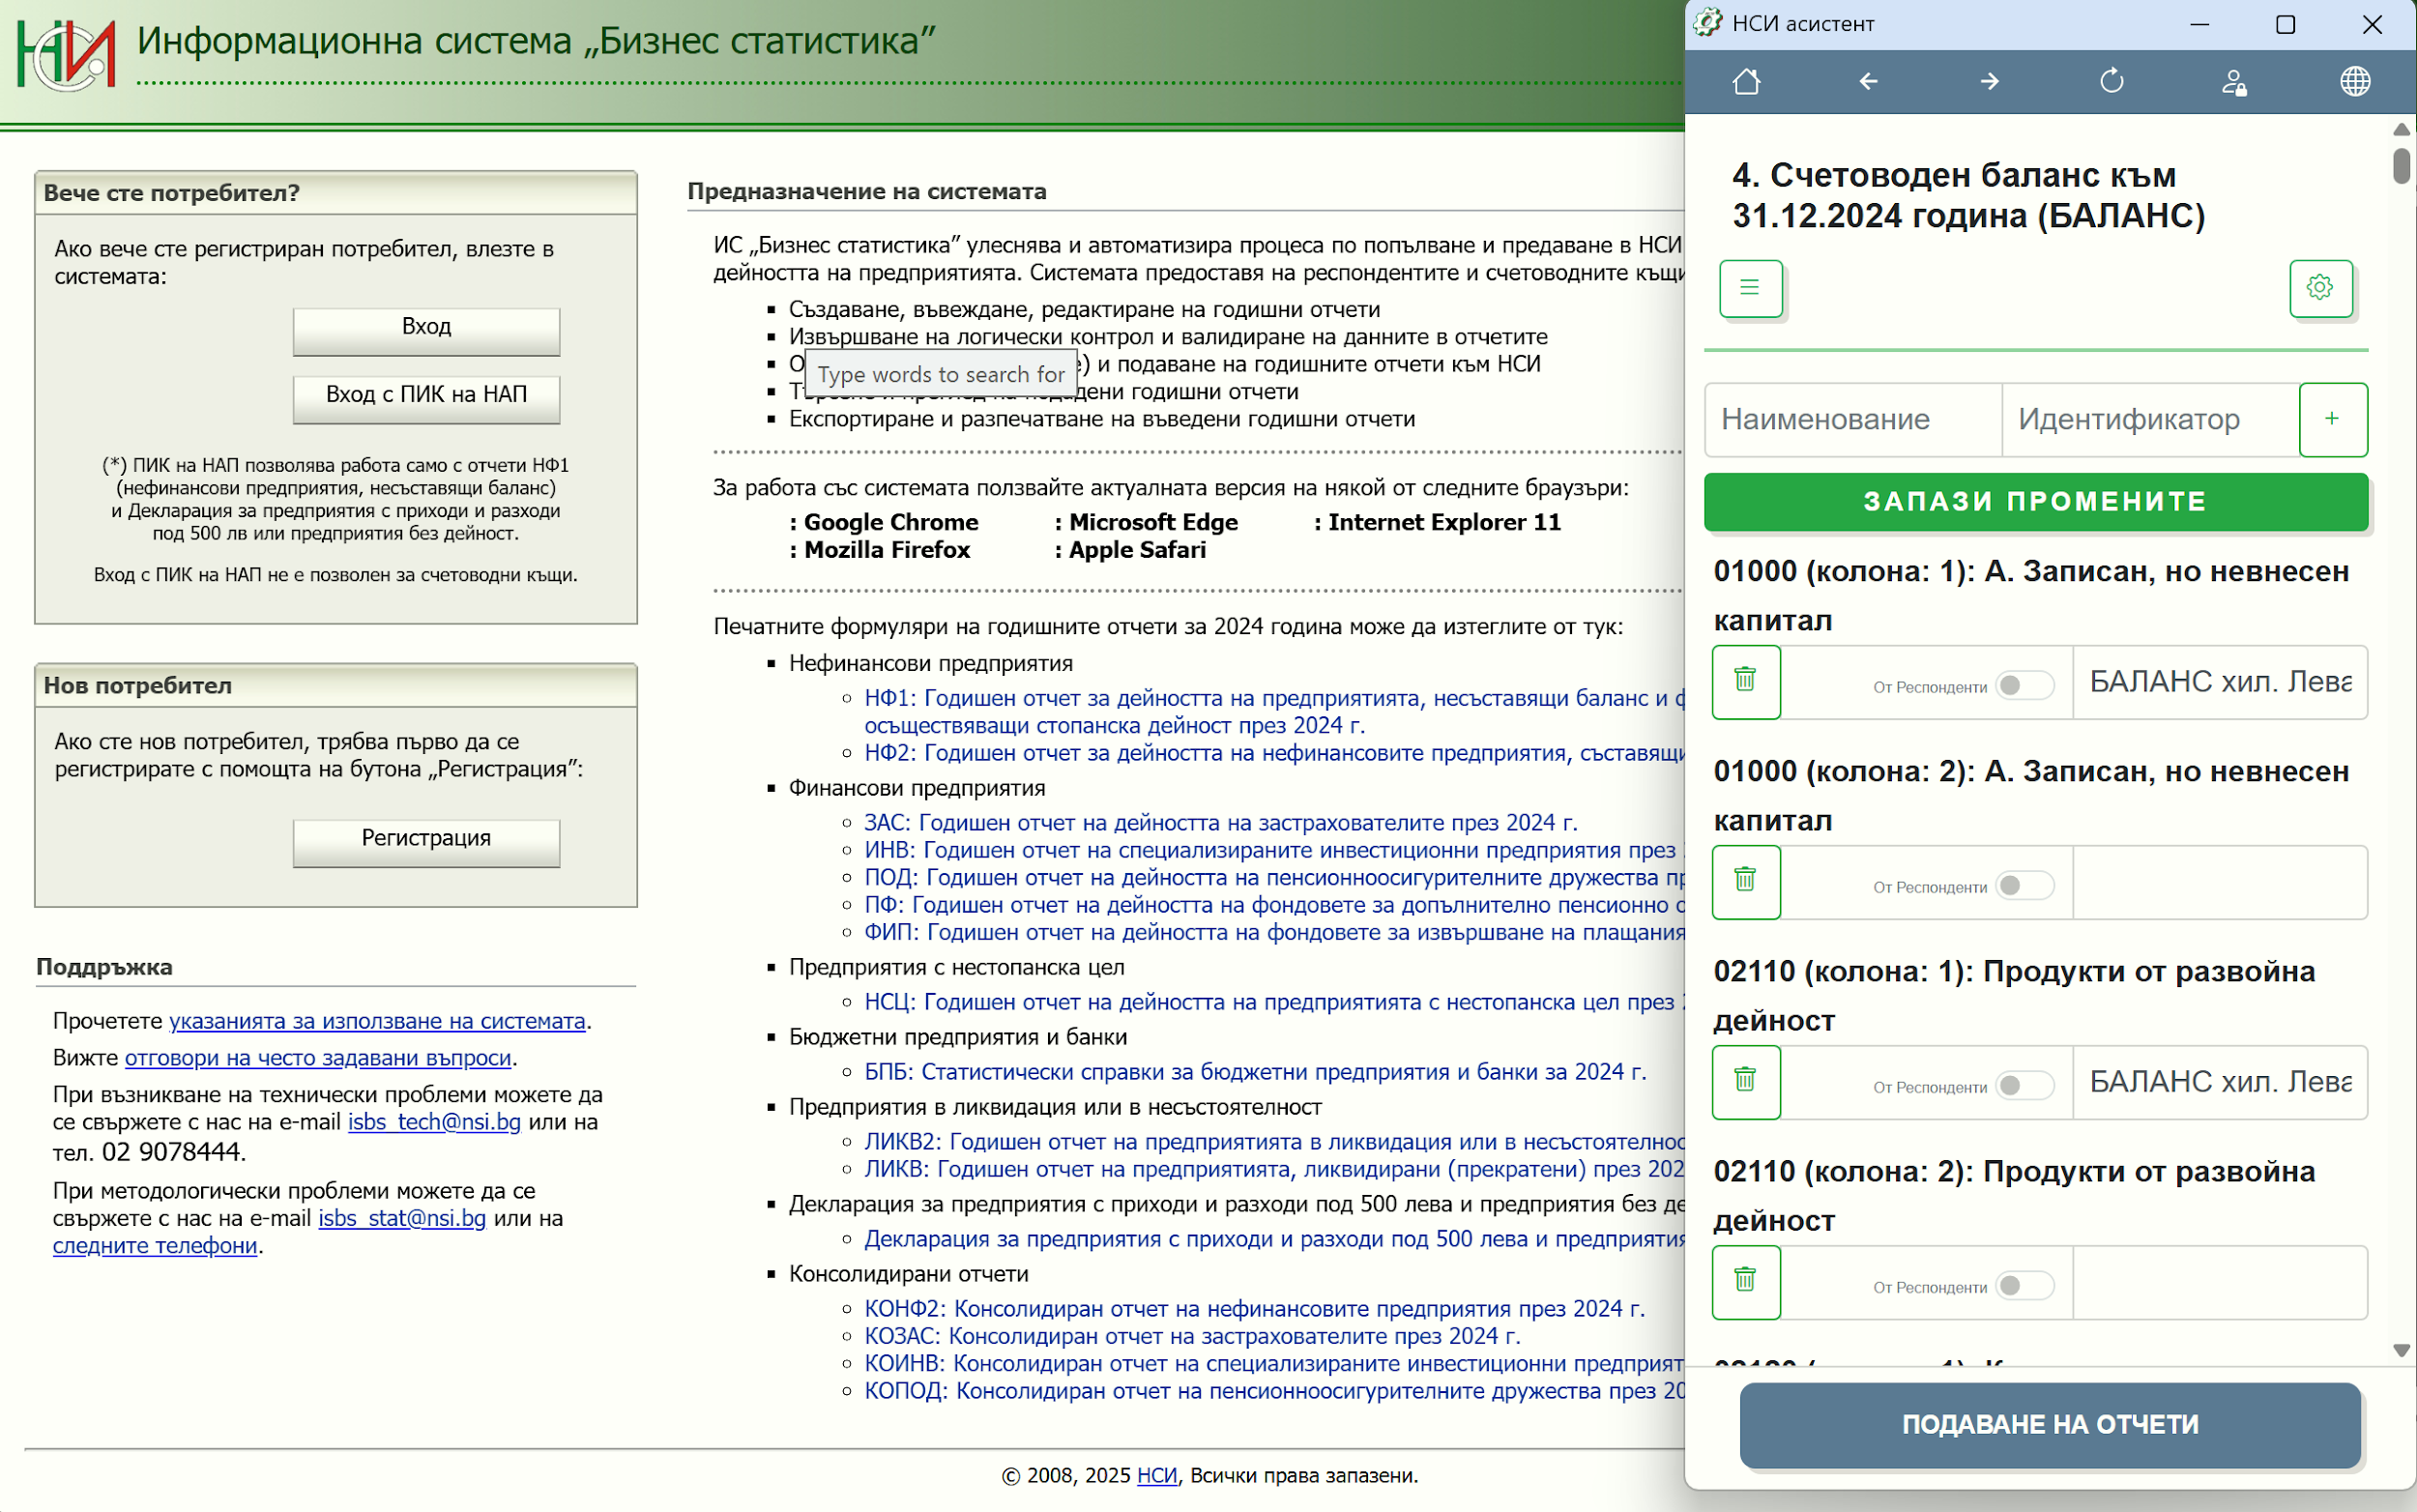Click the plus button next to Идентификатор
Image resolution: width=2417 pixels, height=1512 pixels.
(2332, 419)
